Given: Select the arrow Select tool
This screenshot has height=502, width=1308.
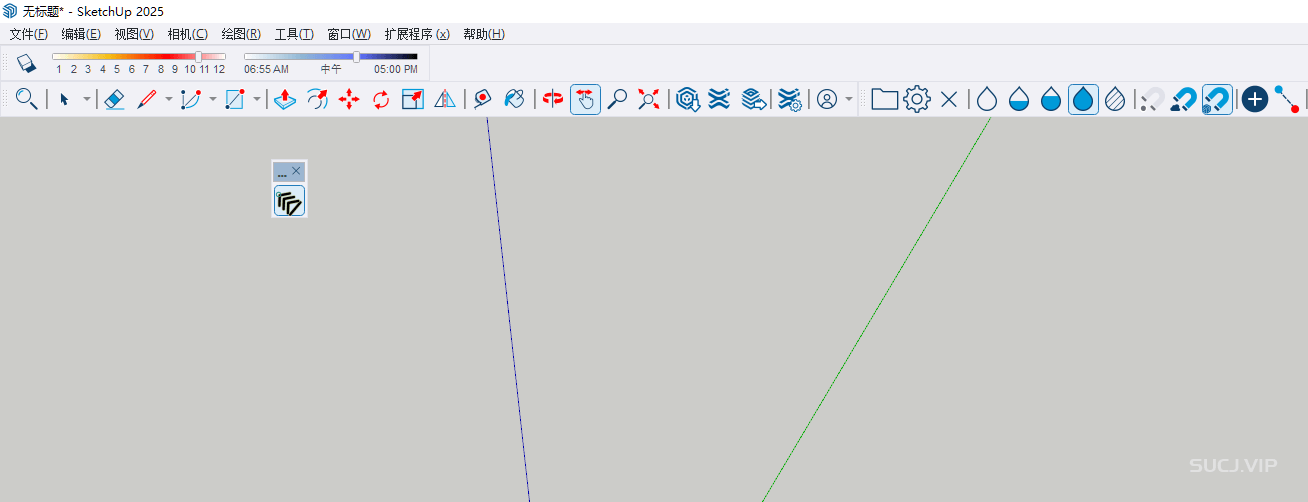Looking at the screenshot, I should coord(64,99).
